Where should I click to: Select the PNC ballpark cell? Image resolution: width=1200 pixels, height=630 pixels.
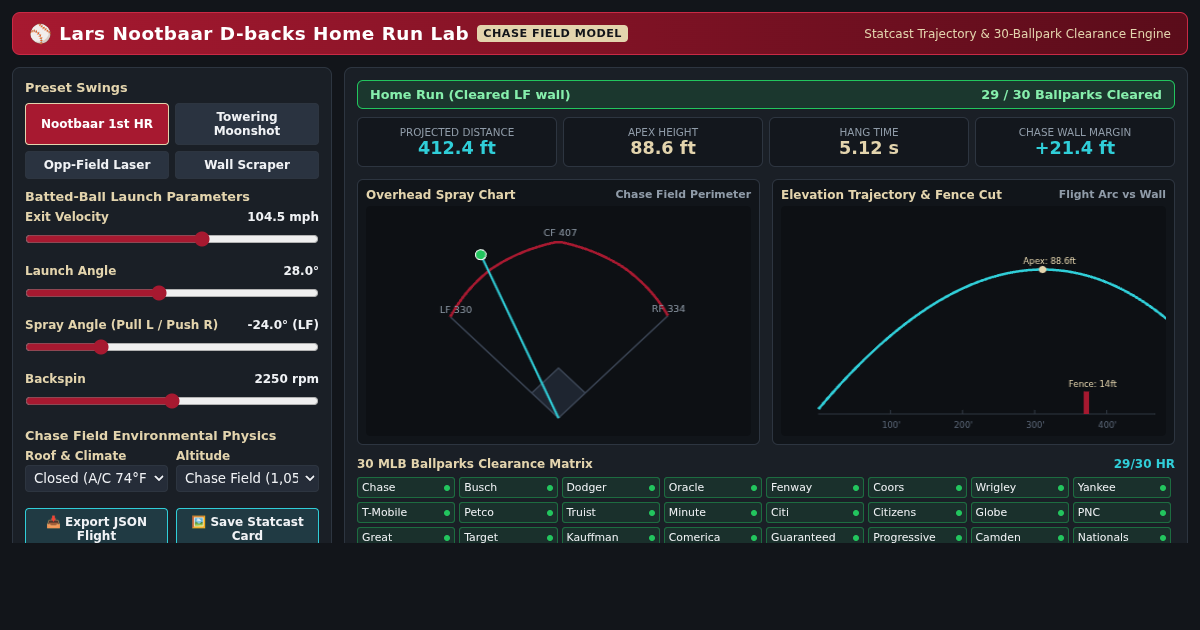1122,513
